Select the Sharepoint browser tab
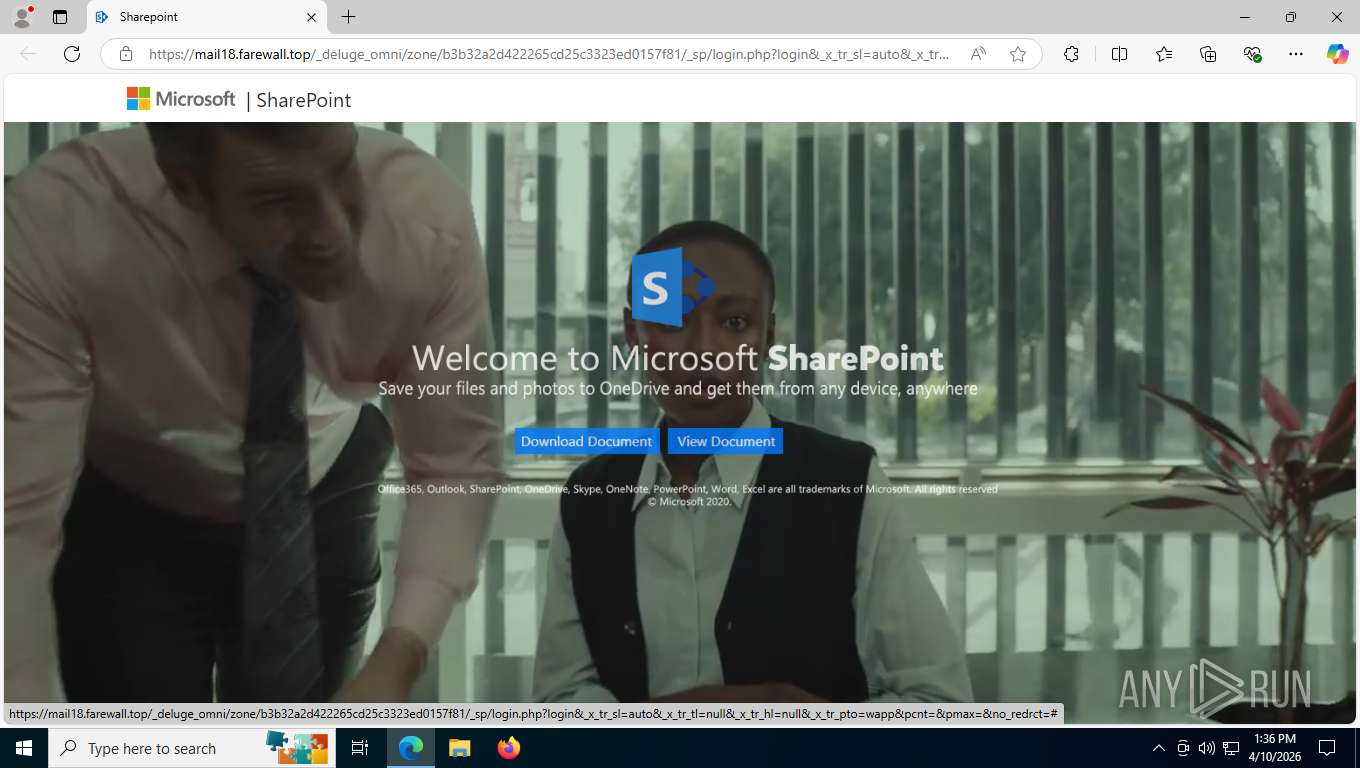1360x768 pixels. click(x=206, y=17)
